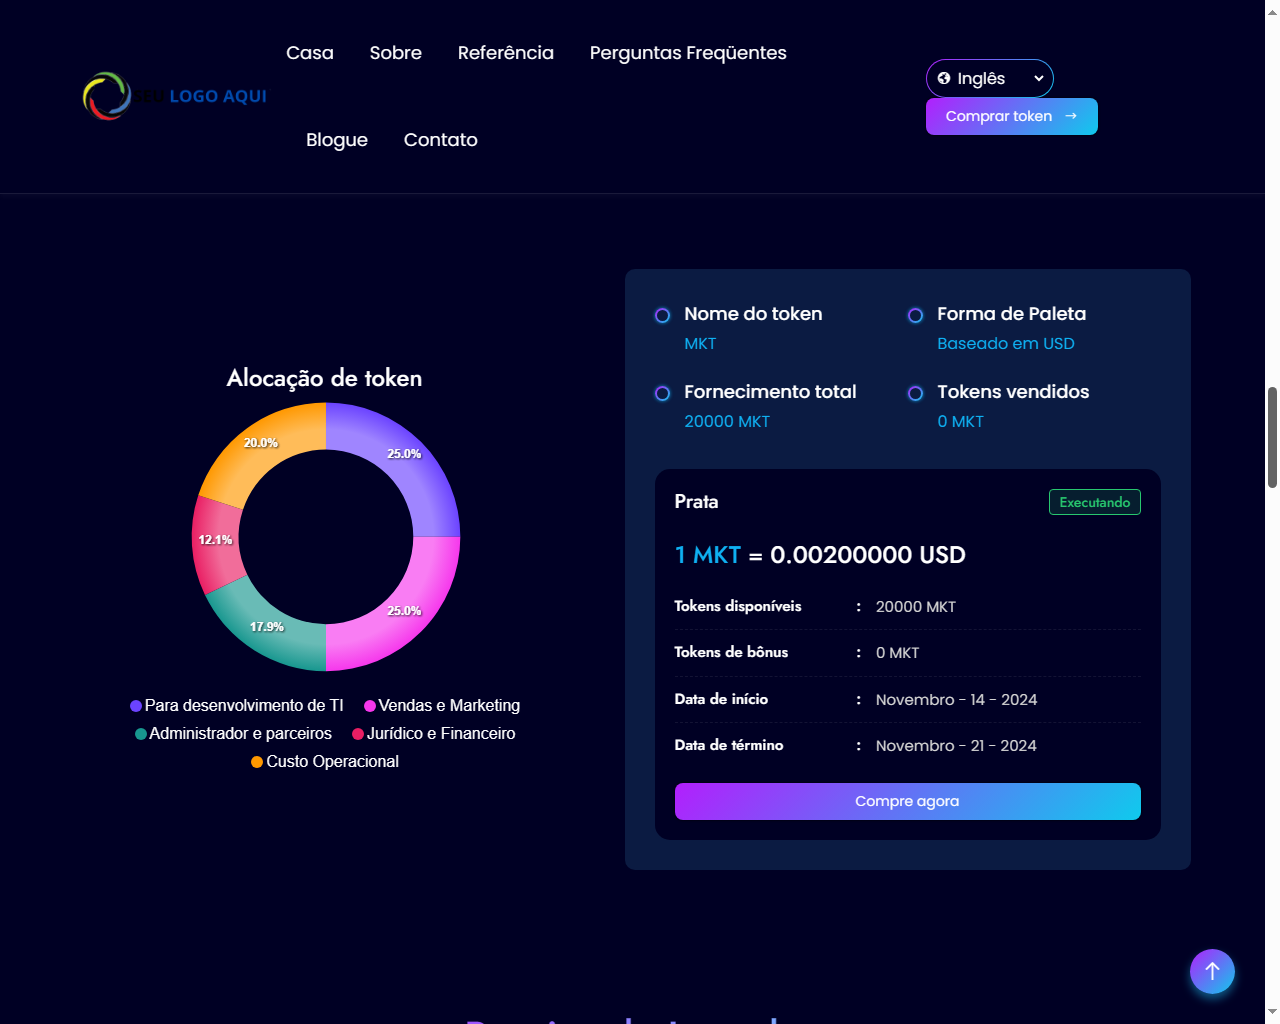1280x1024 pixels.
Task: Expand the language list using chevron arrow
Action: pyautogui.click(x=1039, y=78)
